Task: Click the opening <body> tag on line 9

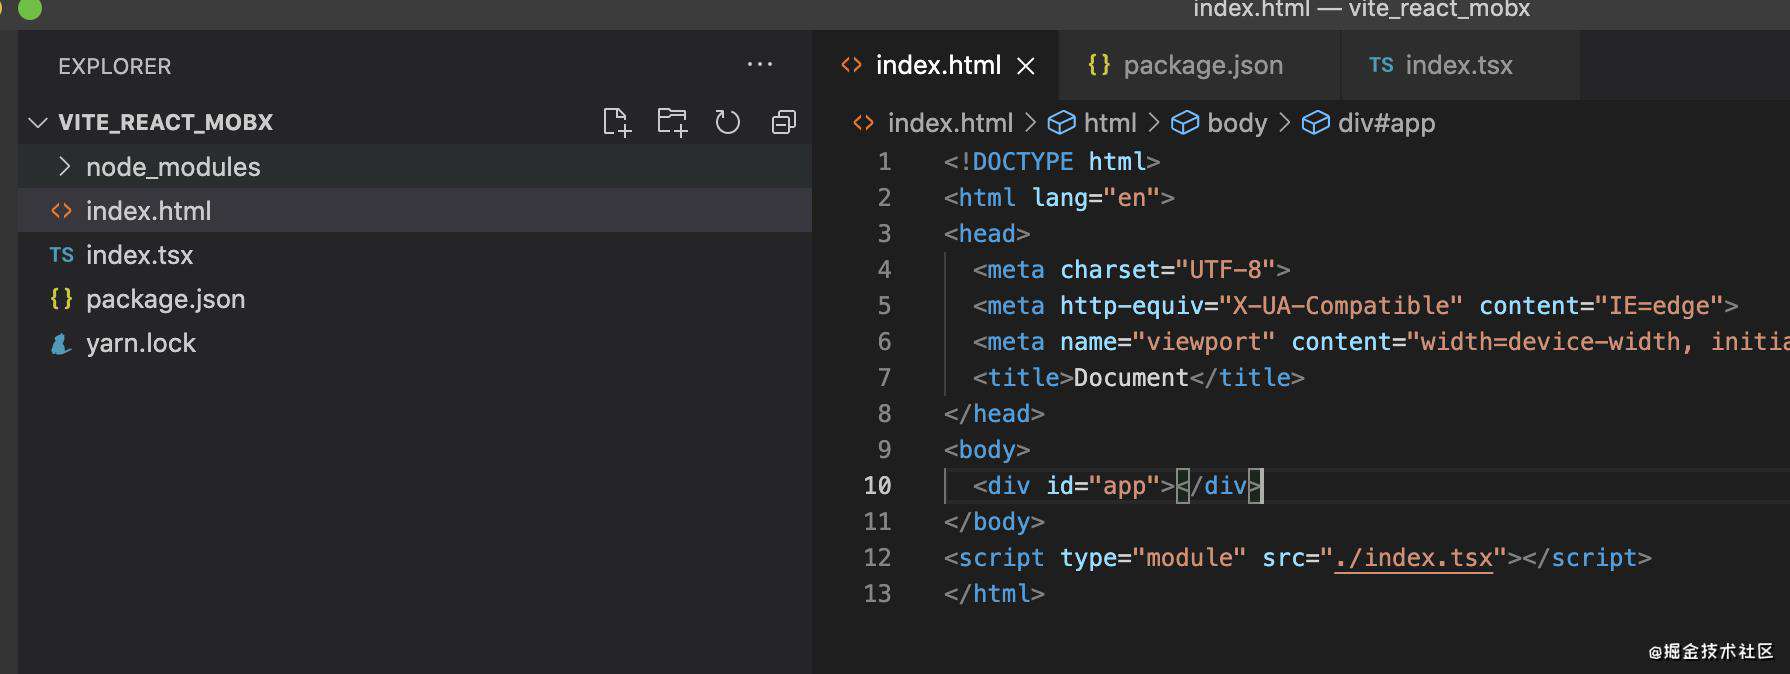Action: point(987,450)
